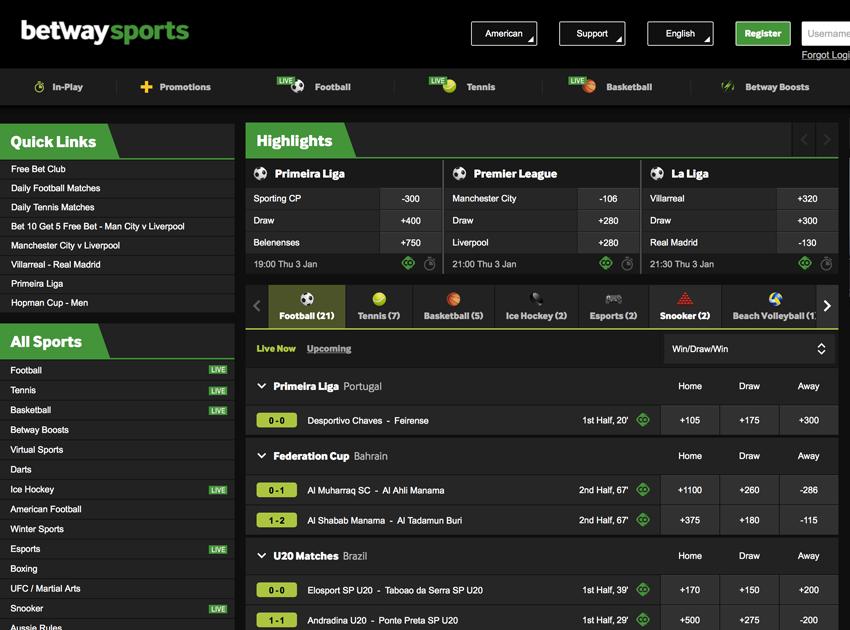Select the Snooker (2) tab

[x=685, y=306]
